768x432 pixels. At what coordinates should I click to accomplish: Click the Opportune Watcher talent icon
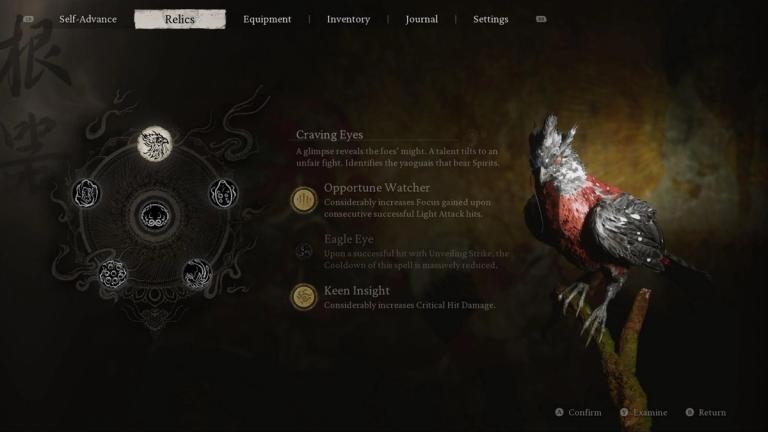(304, 200)
